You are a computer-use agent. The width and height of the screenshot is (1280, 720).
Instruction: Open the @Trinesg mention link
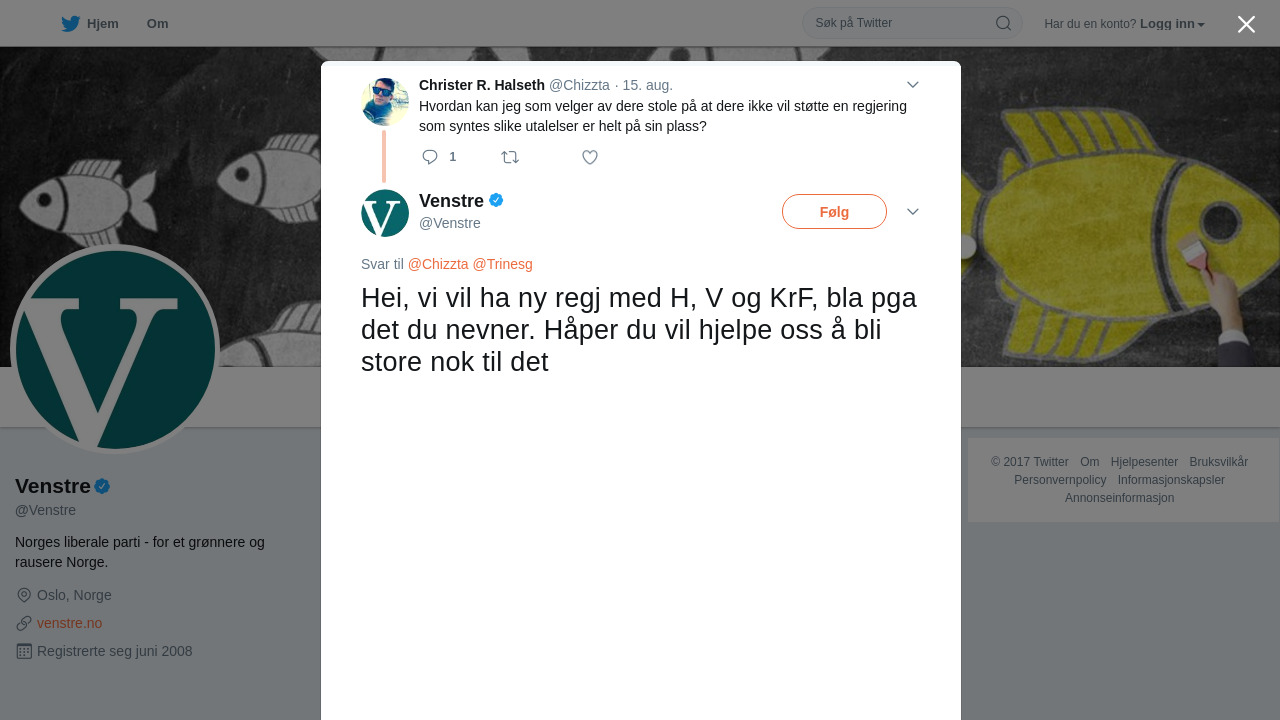(x=502, y=264)
